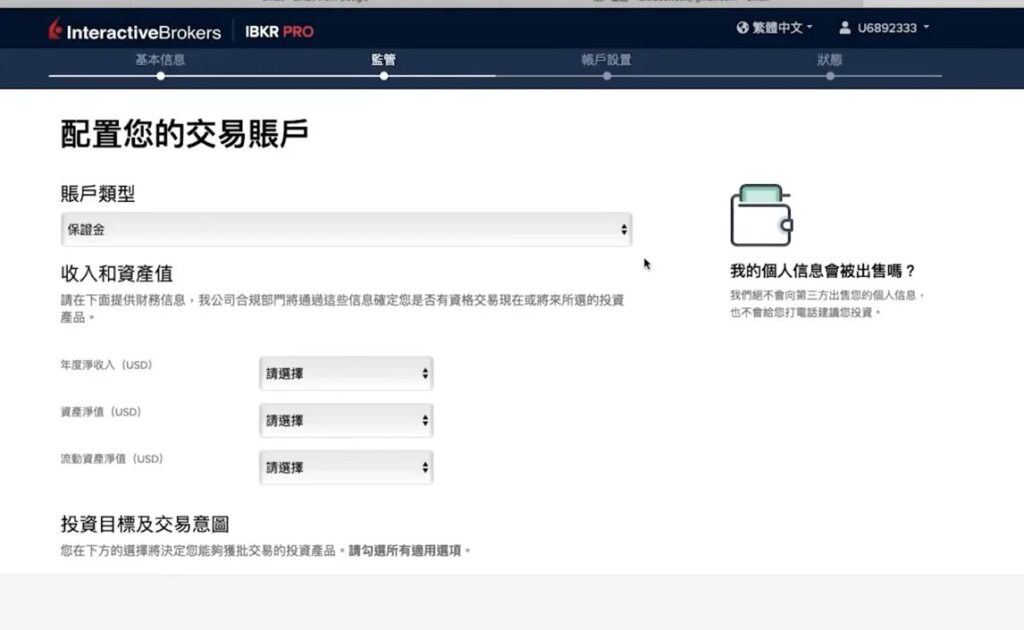1024x630 pixels.
Task: Open the 流動資產淨值 (USD) dropdown
Action: click(346, 467)
